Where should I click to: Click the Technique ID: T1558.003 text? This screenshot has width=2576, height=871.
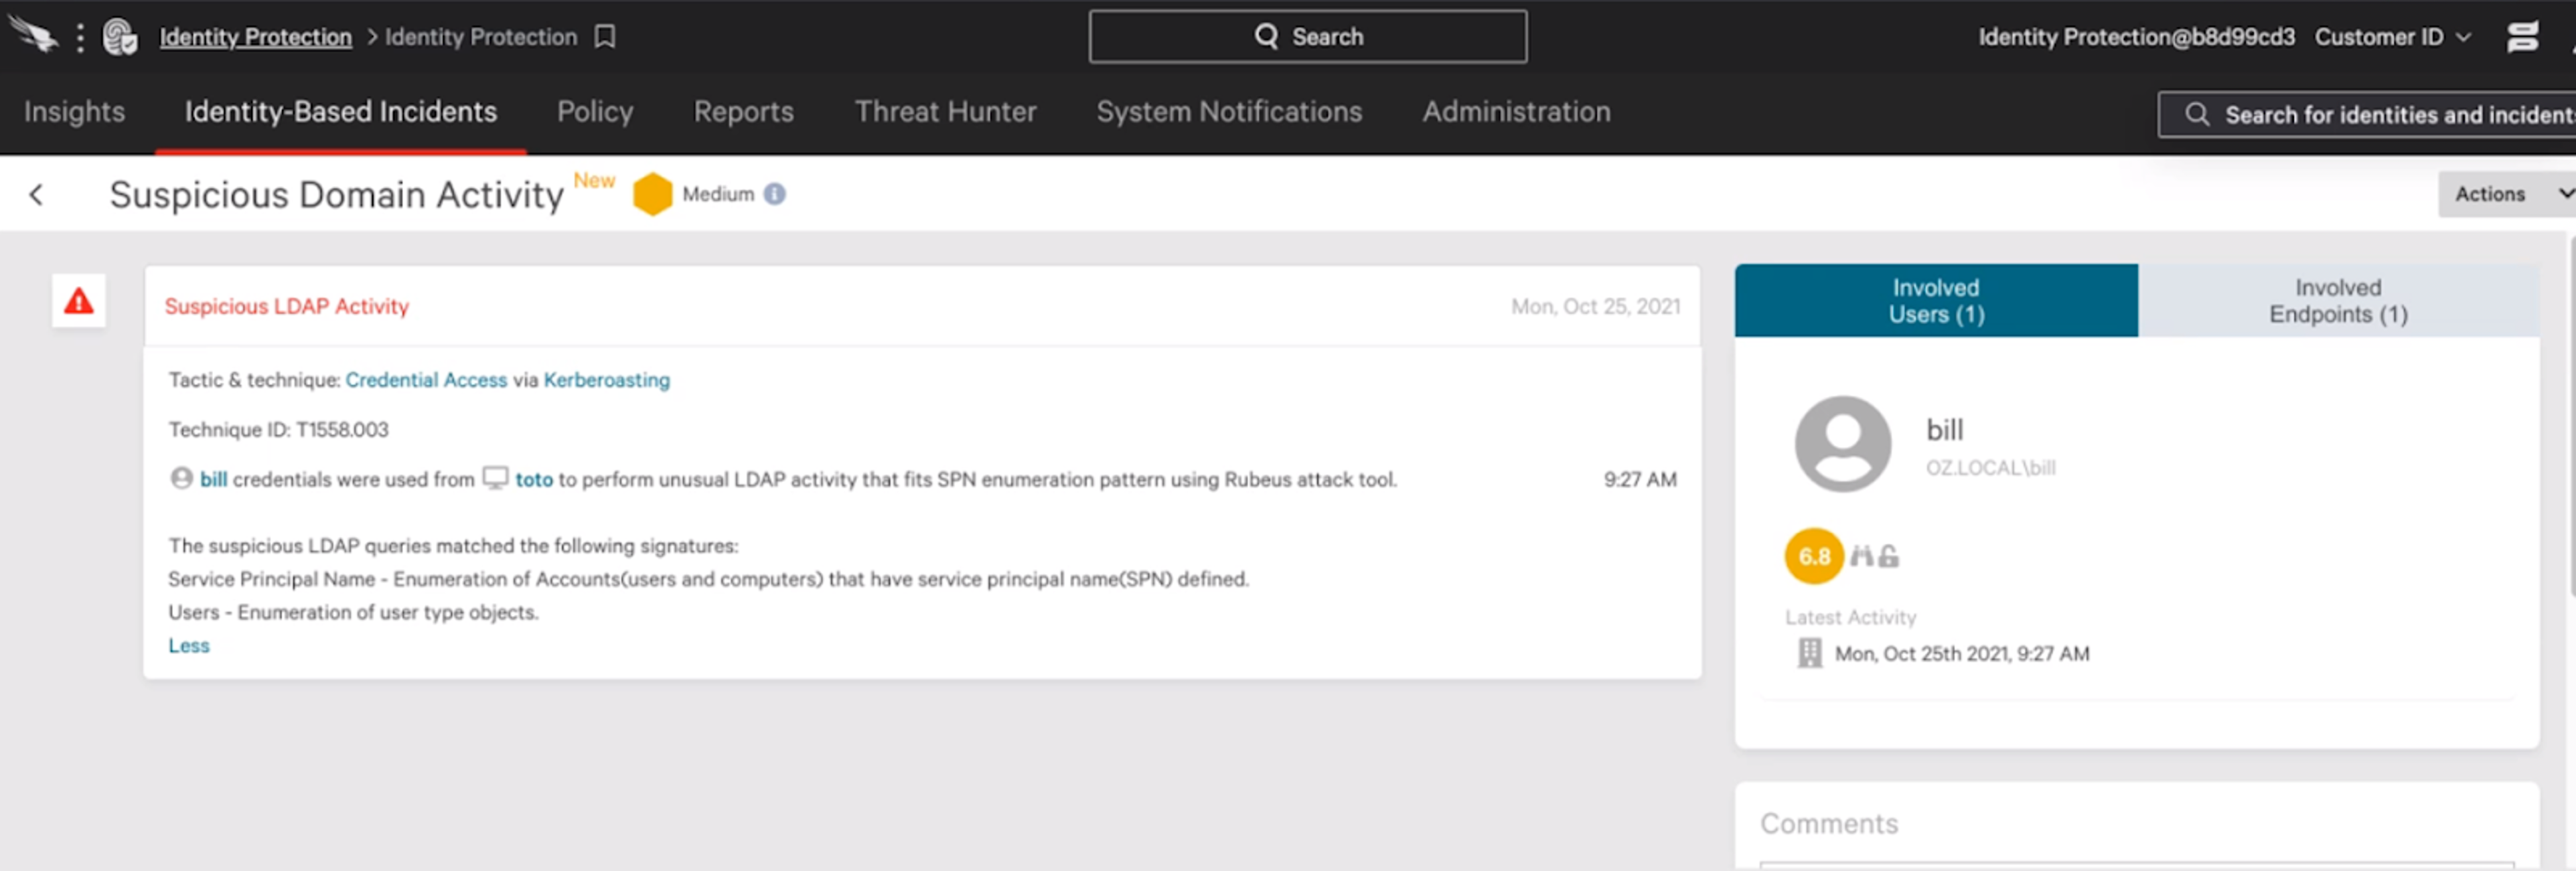click(278, 429)
